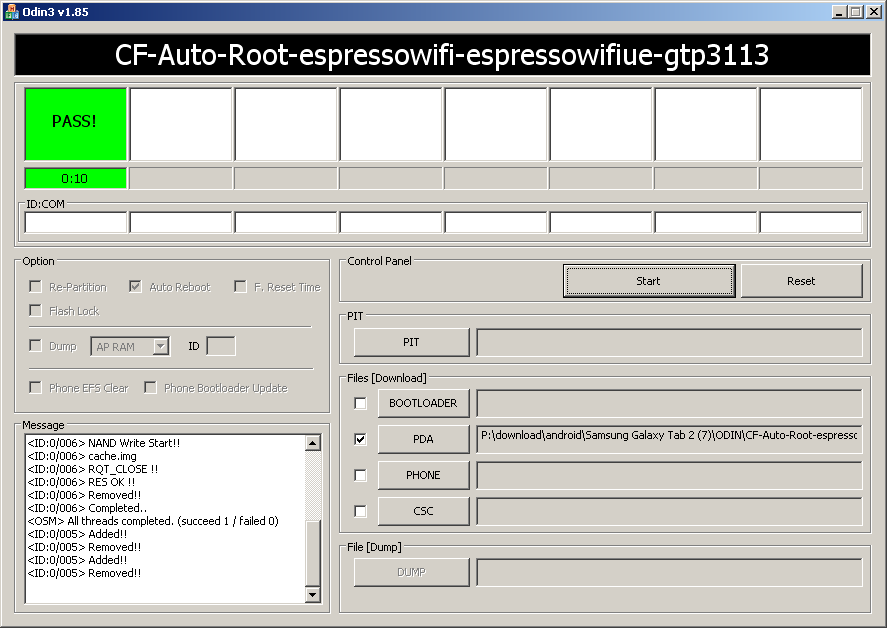Click the DUMP file button
The height and width of the screenshot is (628, 887).
[x=411, y=572]
